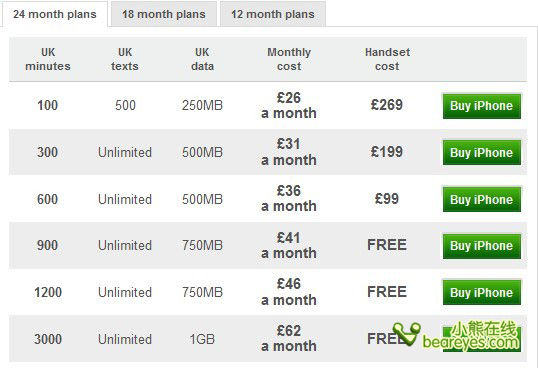This screenshot has height=368, width=538.
Task: Open the 18 month plans tab
Action: (164, 14)
